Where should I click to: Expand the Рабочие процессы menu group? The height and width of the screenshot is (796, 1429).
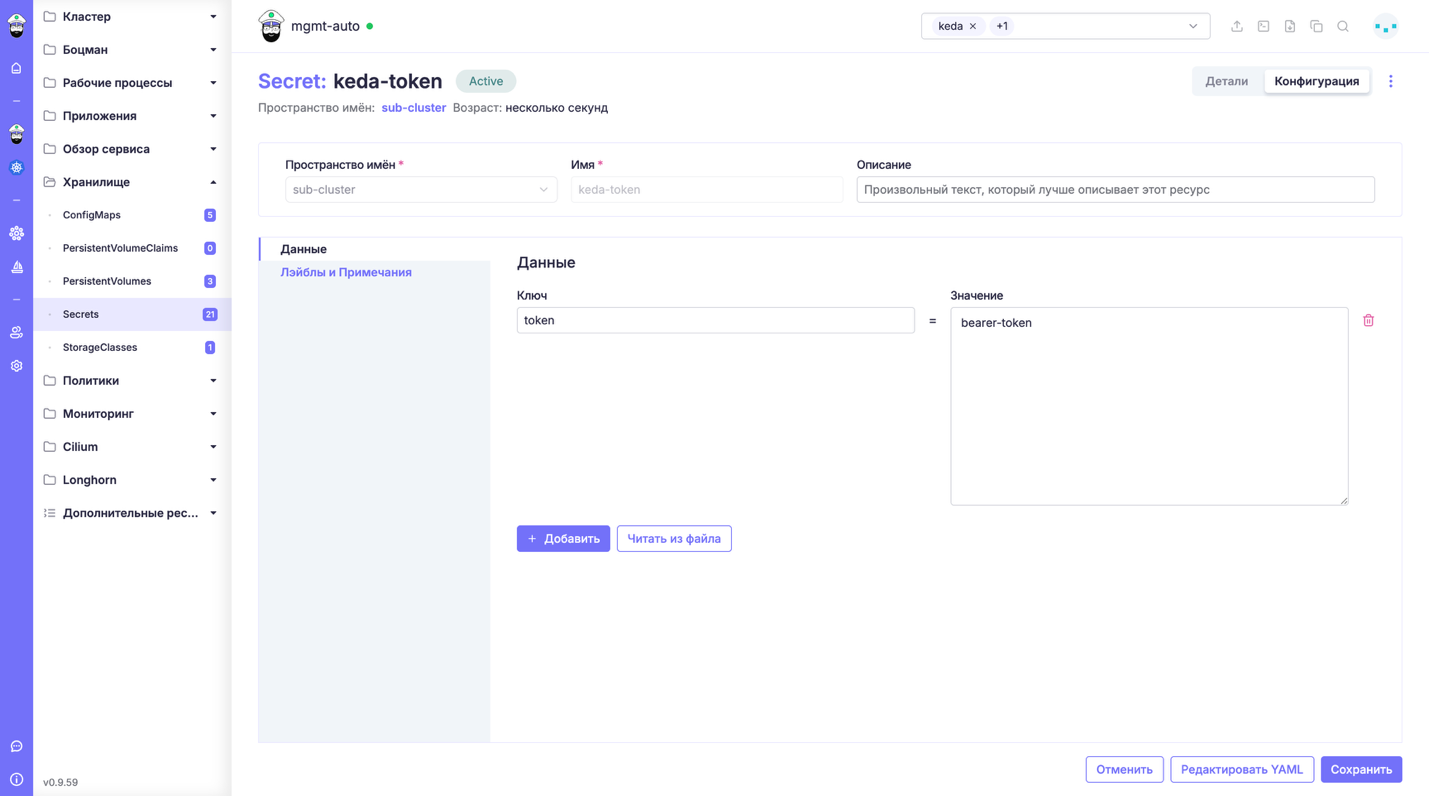[x=132, y=83]
